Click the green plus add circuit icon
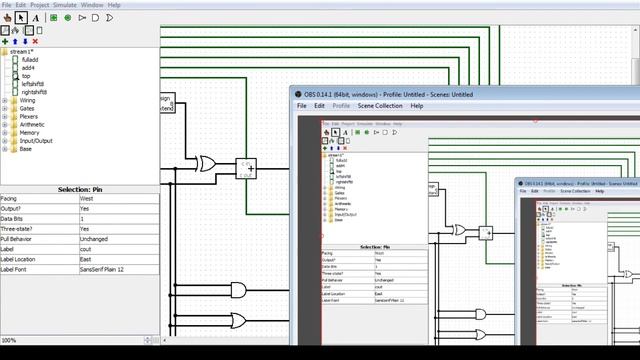This screenshot has width=640, height=360. (x=5, y=42)
